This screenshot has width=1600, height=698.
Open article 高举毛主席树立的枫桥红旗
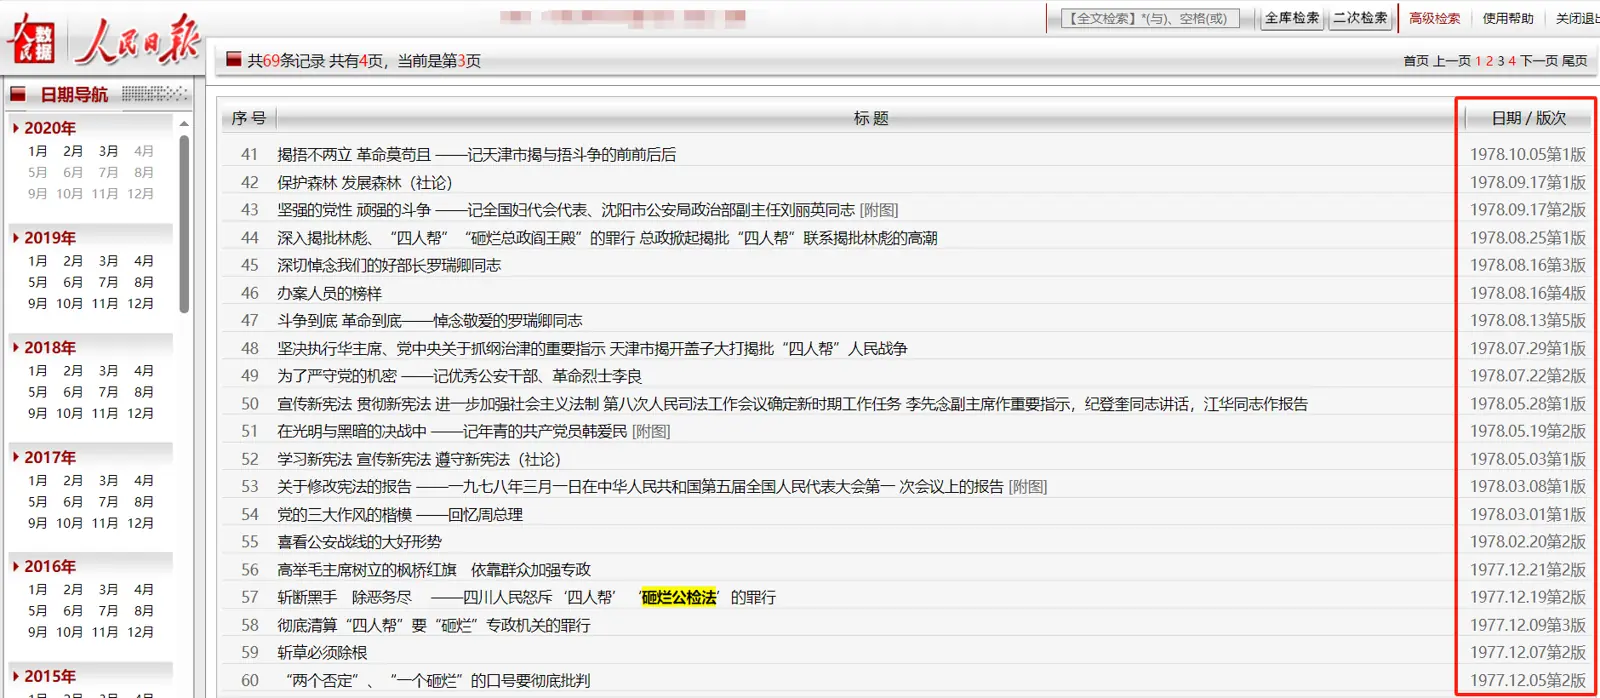point(434,570)
